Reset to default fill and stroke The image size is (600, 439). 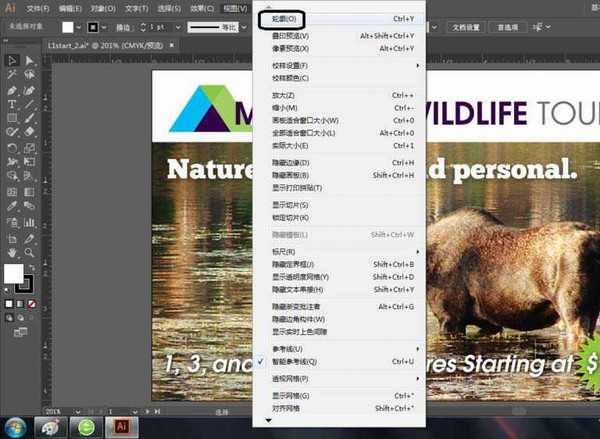click(x=7, y=290)
